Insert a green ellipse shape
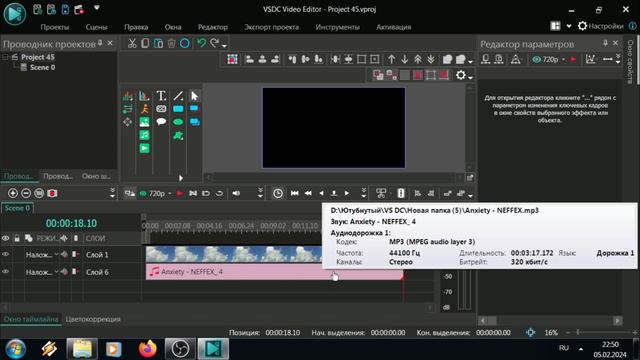Image resolution: width=640 pixels, height=360 pixels. [178, 122]
